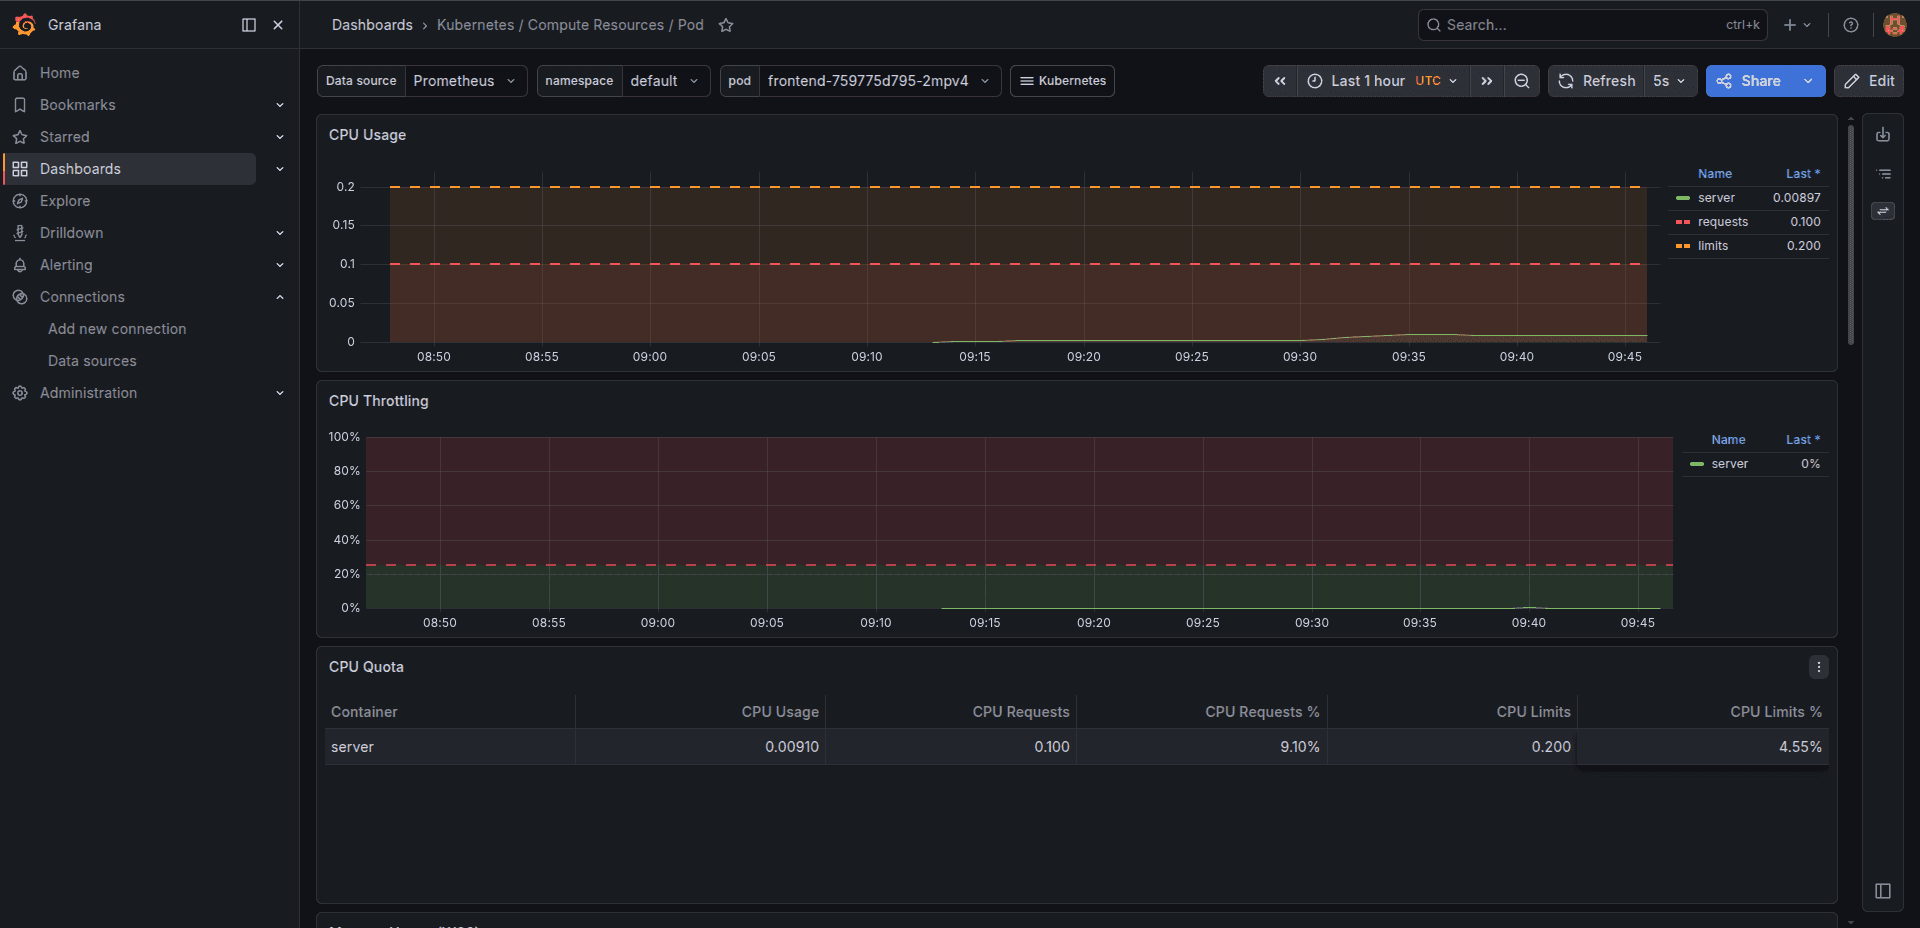The height and width of the screenshot is (928, 1920).
Task: Expand the Share options arrow
Action: [1808, 81]
